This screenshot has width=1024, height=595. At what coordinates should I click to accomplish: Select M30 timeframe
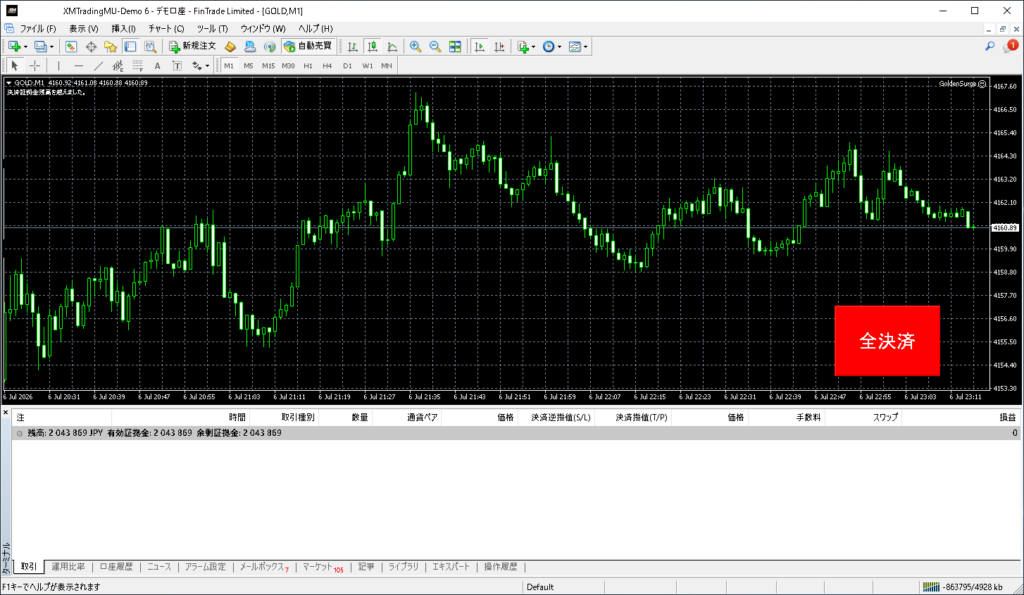pyautogui.click(x=288, y=66)
